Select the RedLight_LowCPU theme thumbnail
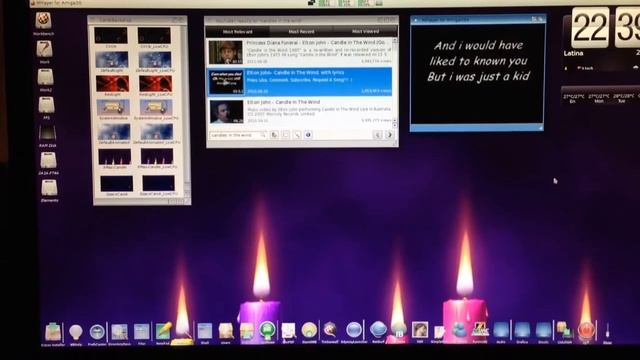This screenshot has width=640, height=360. tap(156, 84)
